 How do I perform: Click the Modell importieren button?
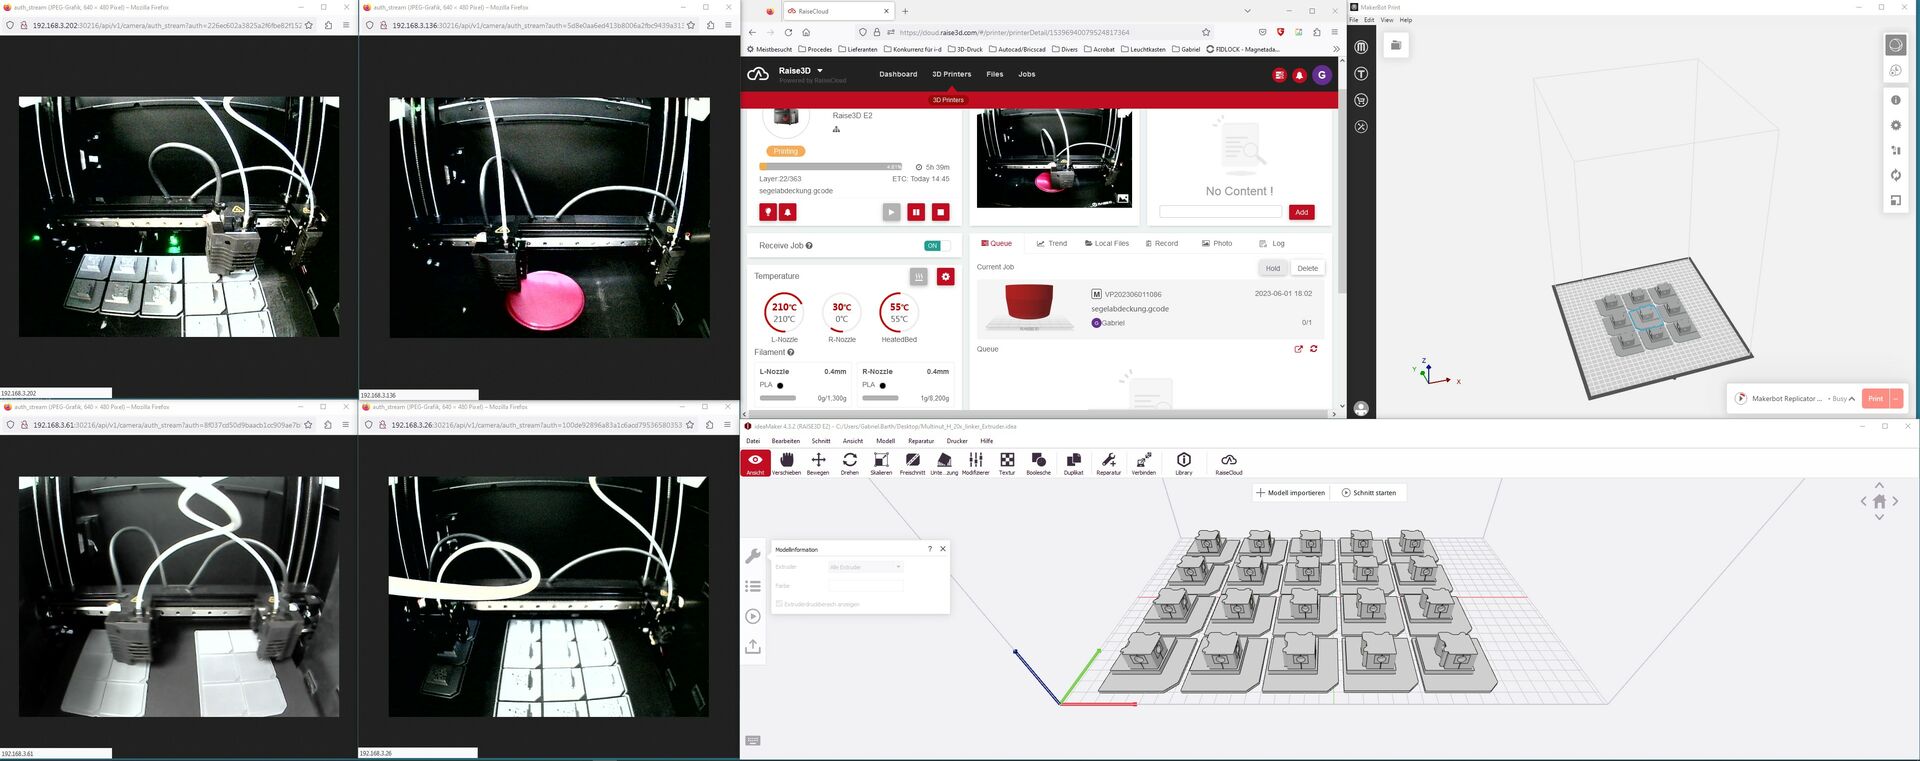click(1291, 492)
